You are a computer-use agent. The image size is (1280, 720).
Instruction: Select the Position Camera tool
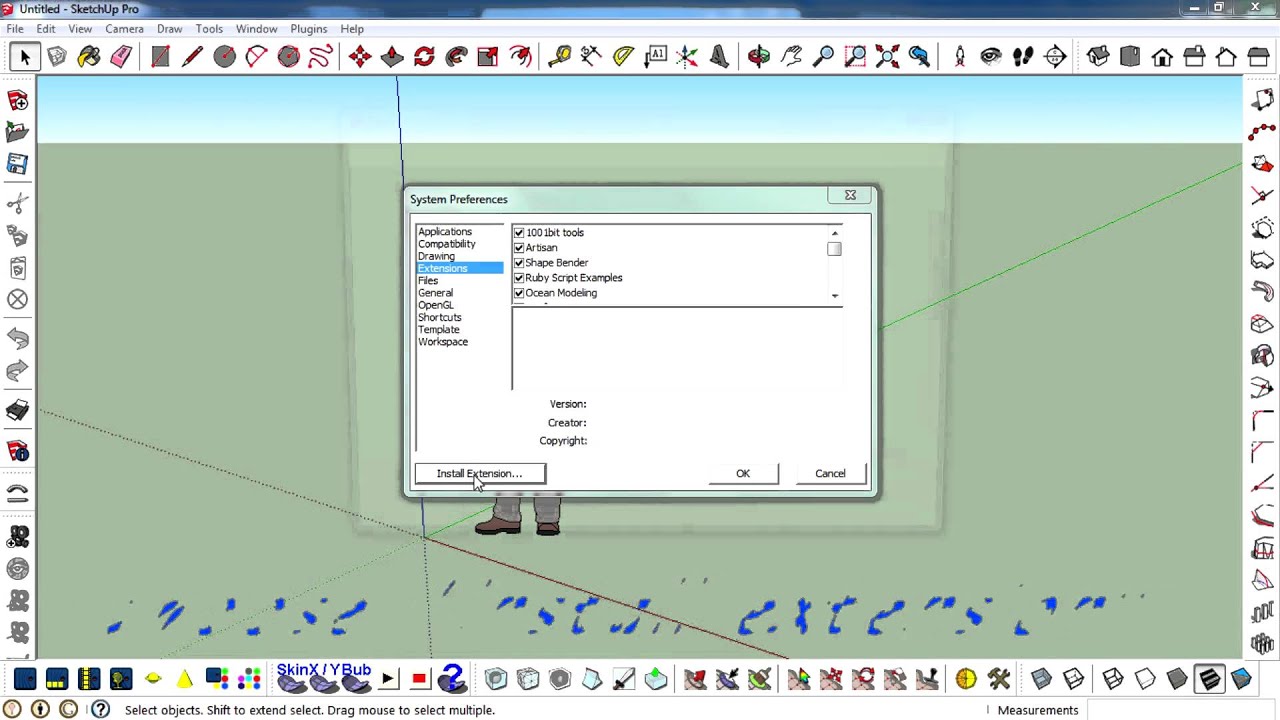959,57
